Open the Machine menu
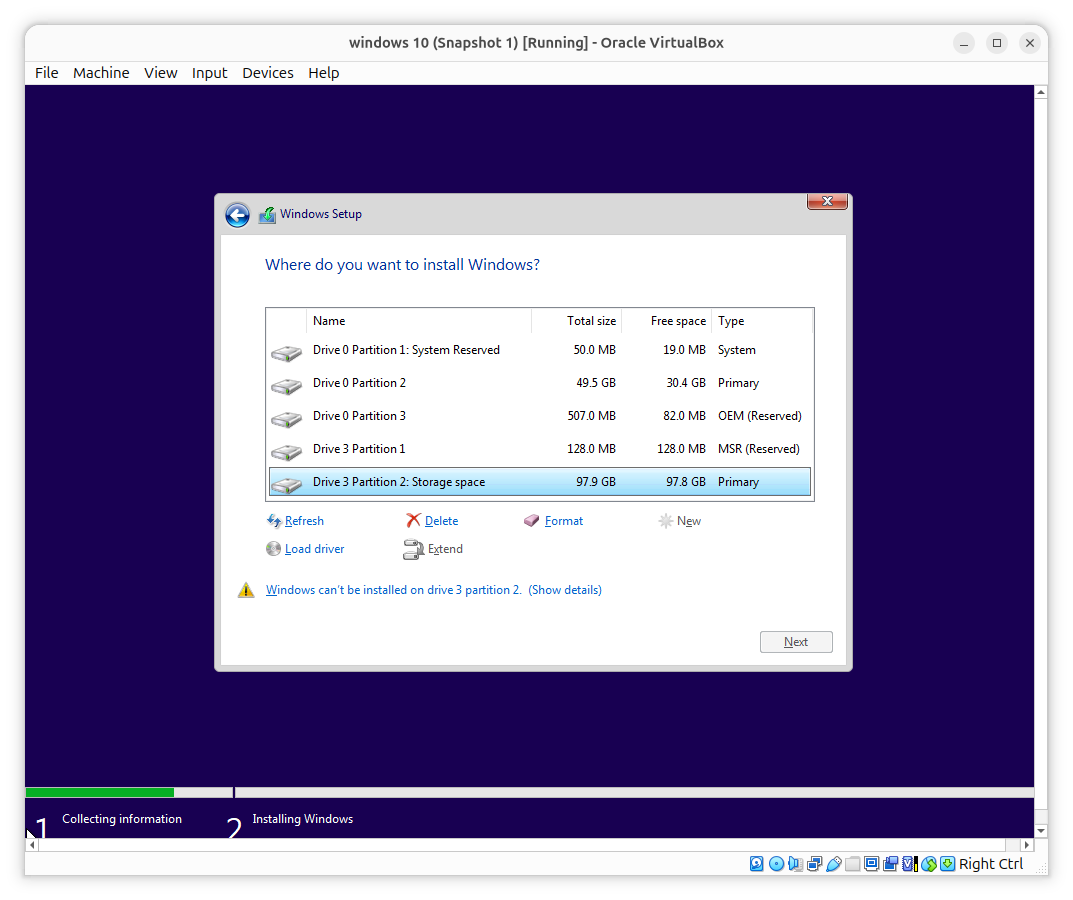The height and width of the screenshot is (900, 1073). tap(101, 73)
